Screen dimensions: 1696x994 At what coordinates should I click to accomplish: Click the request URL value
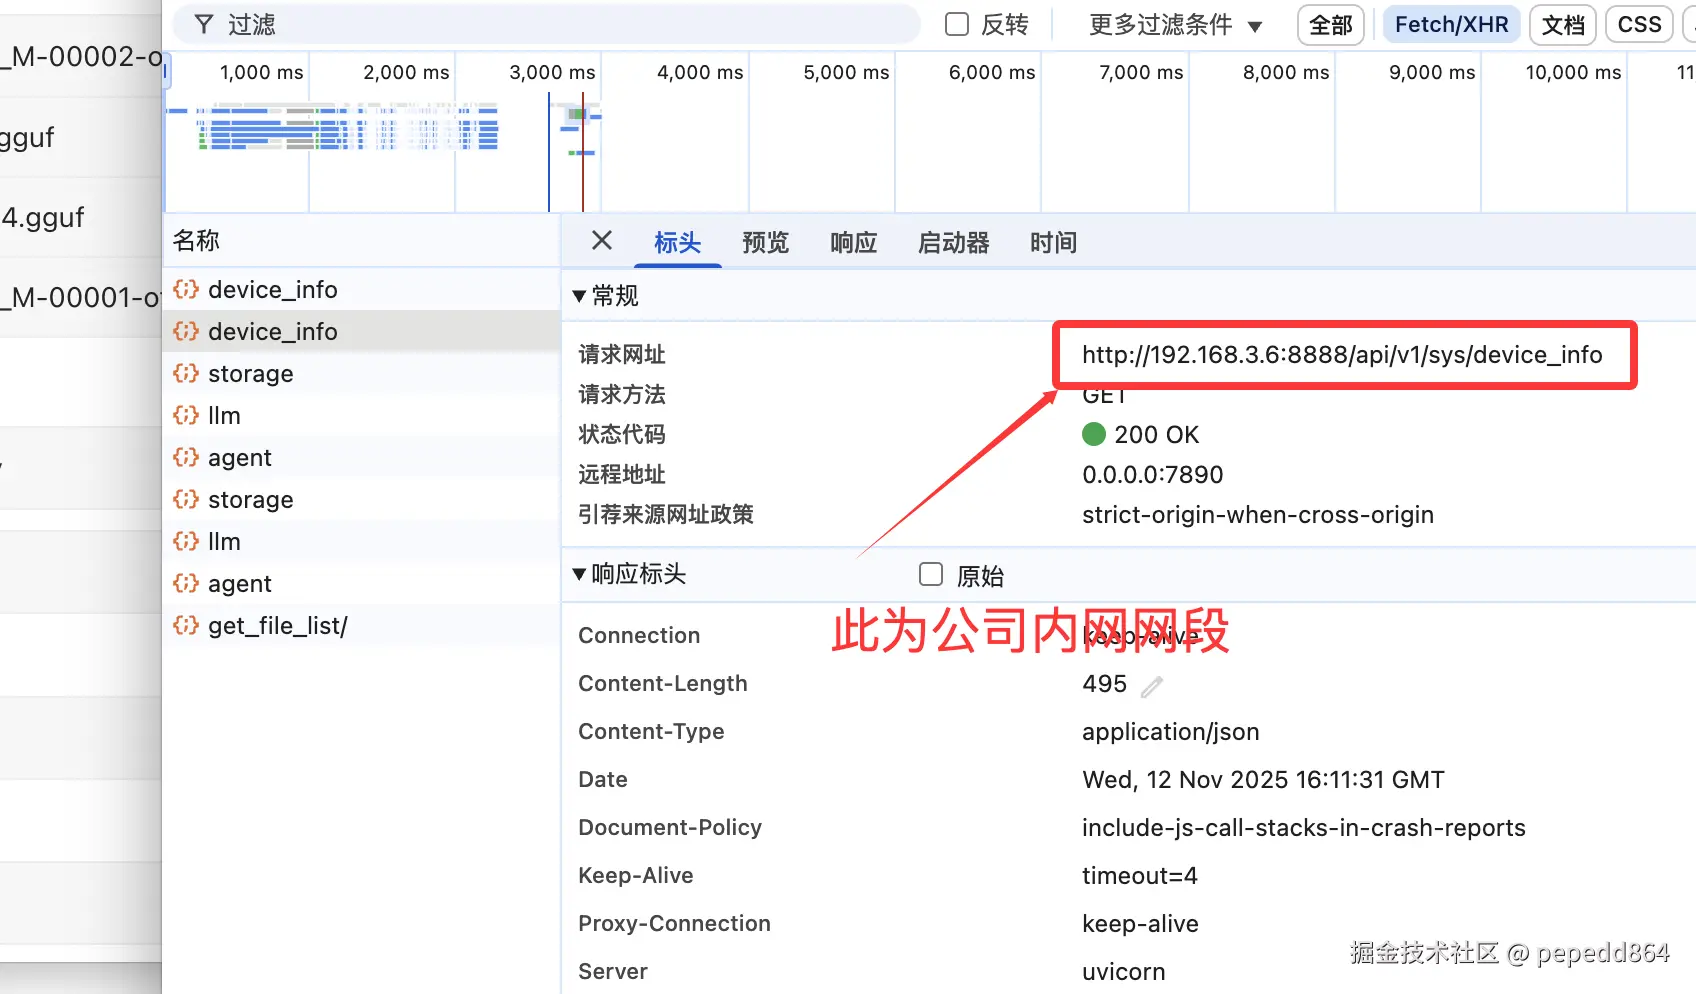pos(1342,355)
